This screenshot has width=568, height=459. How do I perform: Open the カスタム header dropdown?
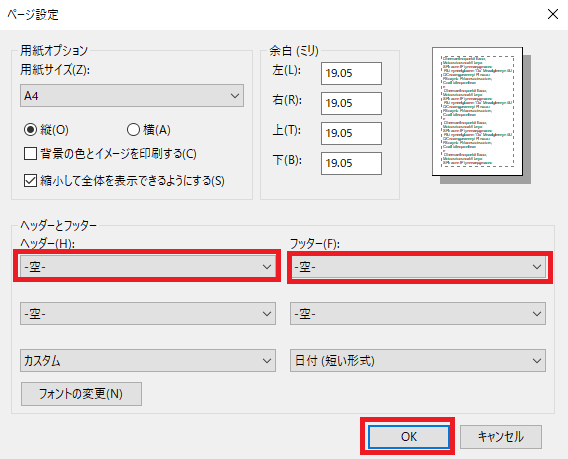[148, 360]
